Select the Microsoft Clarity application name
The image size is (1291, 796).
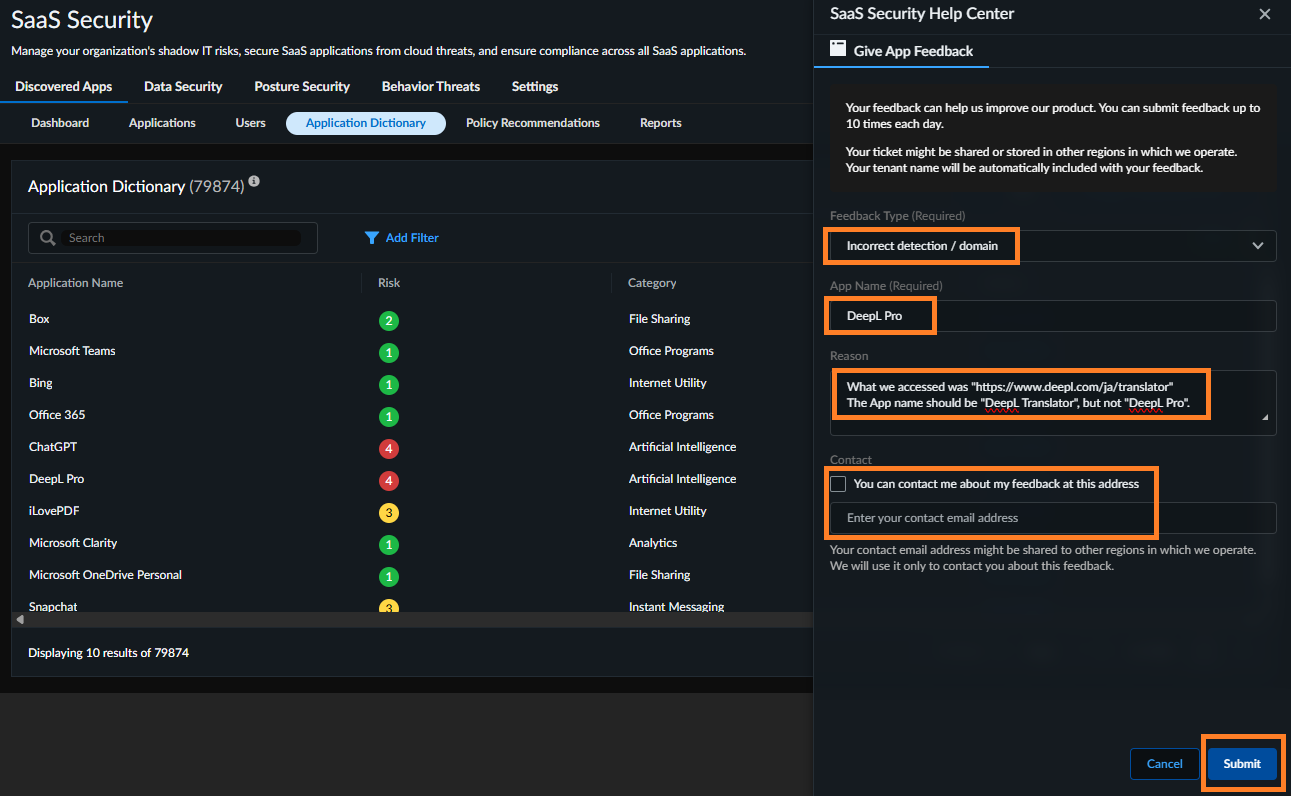(73, 543)
